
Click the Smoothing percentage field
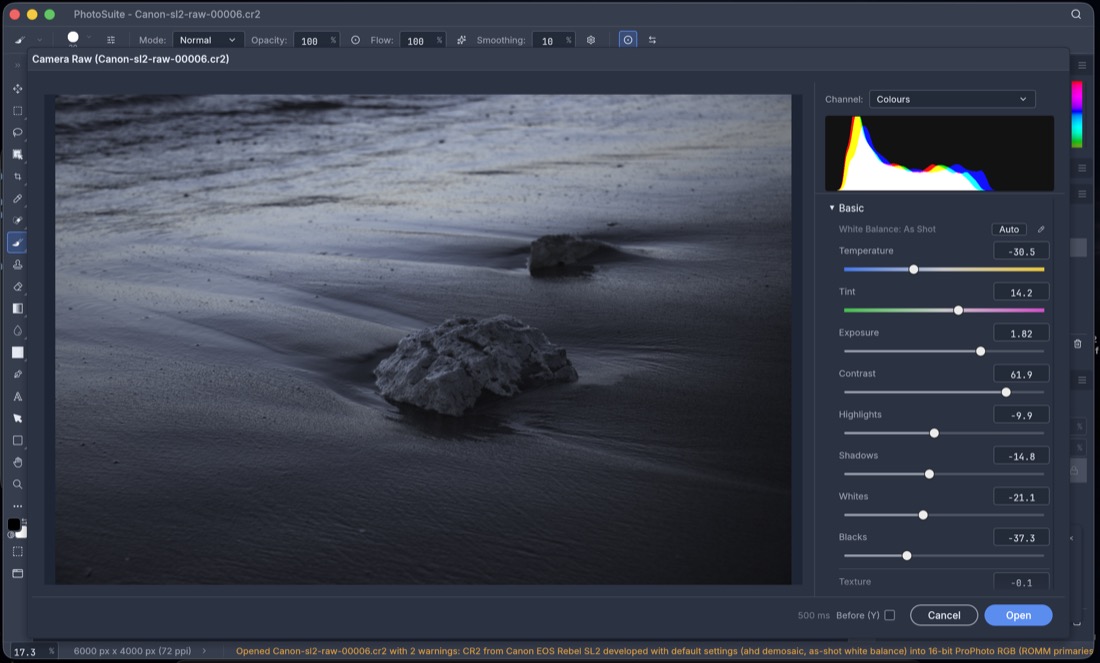554,41
